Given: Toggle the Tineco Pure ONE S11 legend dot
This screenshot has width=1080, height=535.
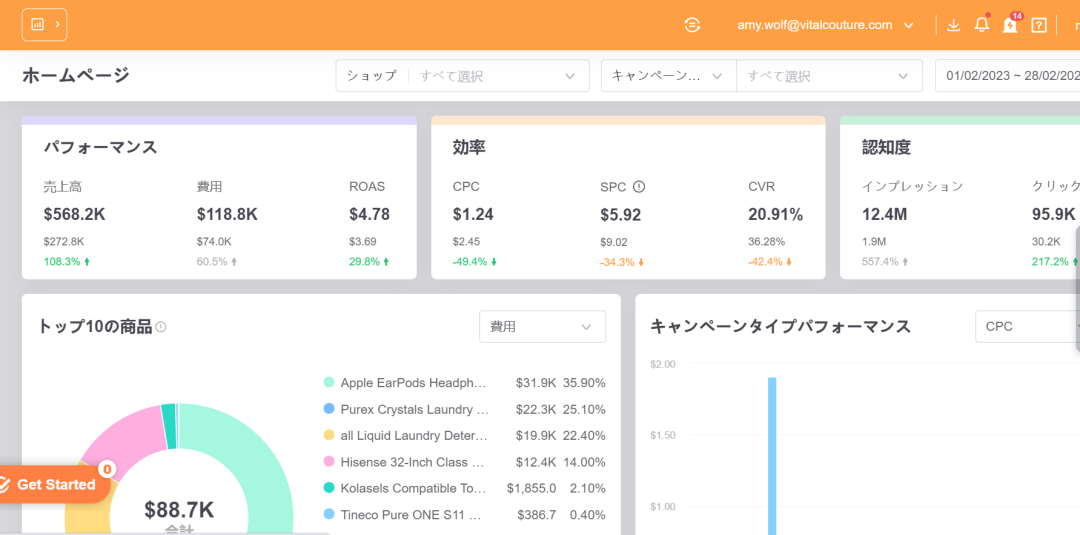Looking at the screenshot, I should (329, 514).
